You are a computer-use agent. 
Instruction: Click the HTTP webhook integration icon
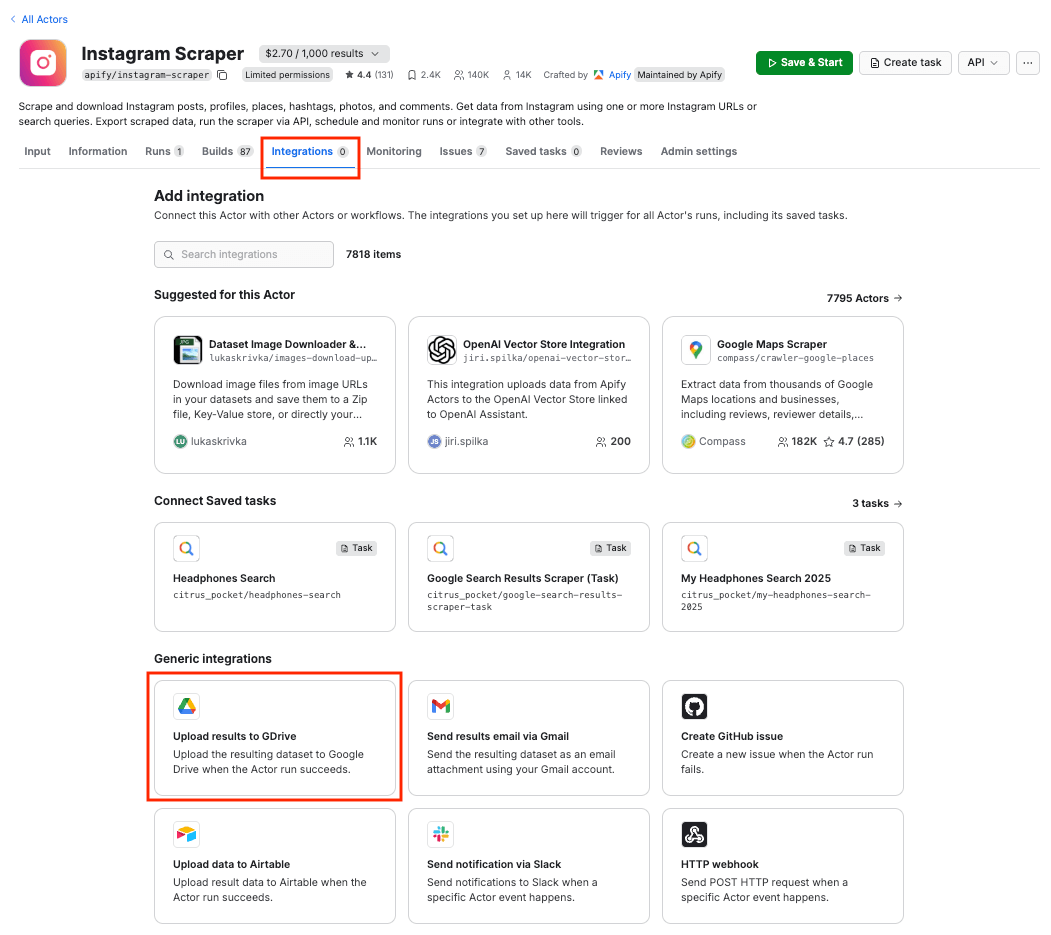pyautogui.click(x=695, y=834)
